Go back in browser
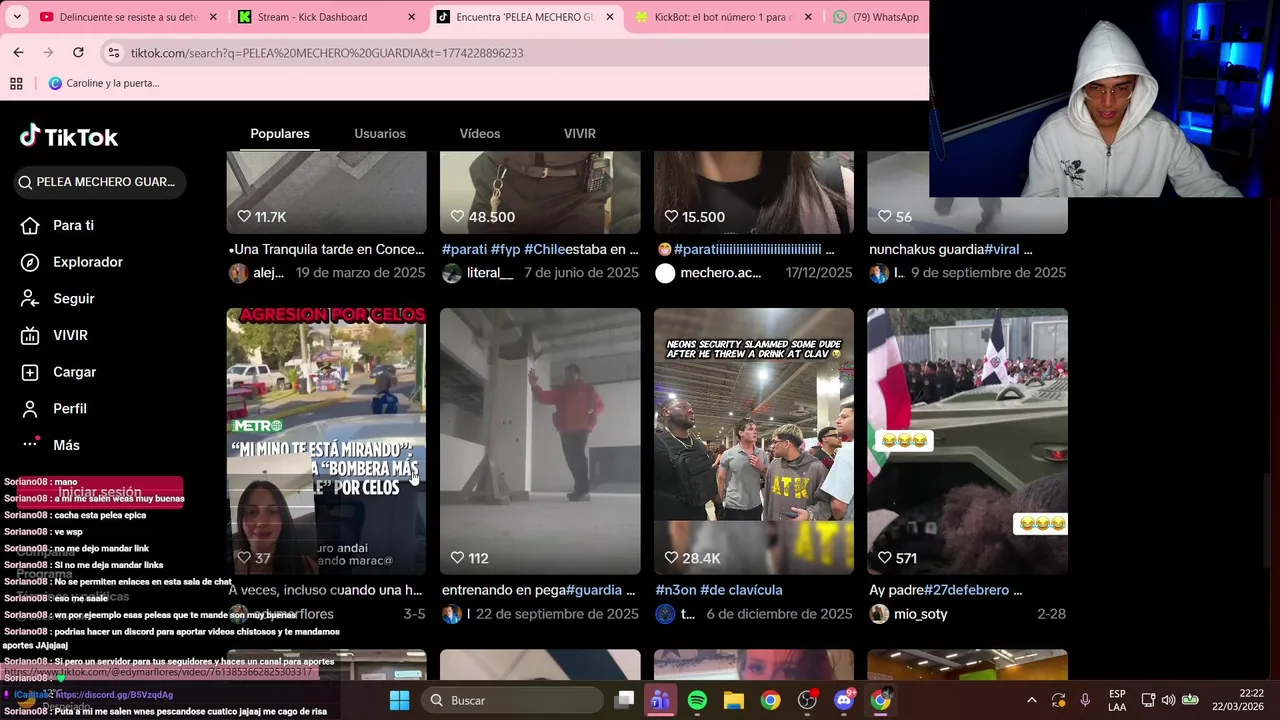The width and height of the screenshot is (1280, 720). pyautogui.click(x=18, y=52)
